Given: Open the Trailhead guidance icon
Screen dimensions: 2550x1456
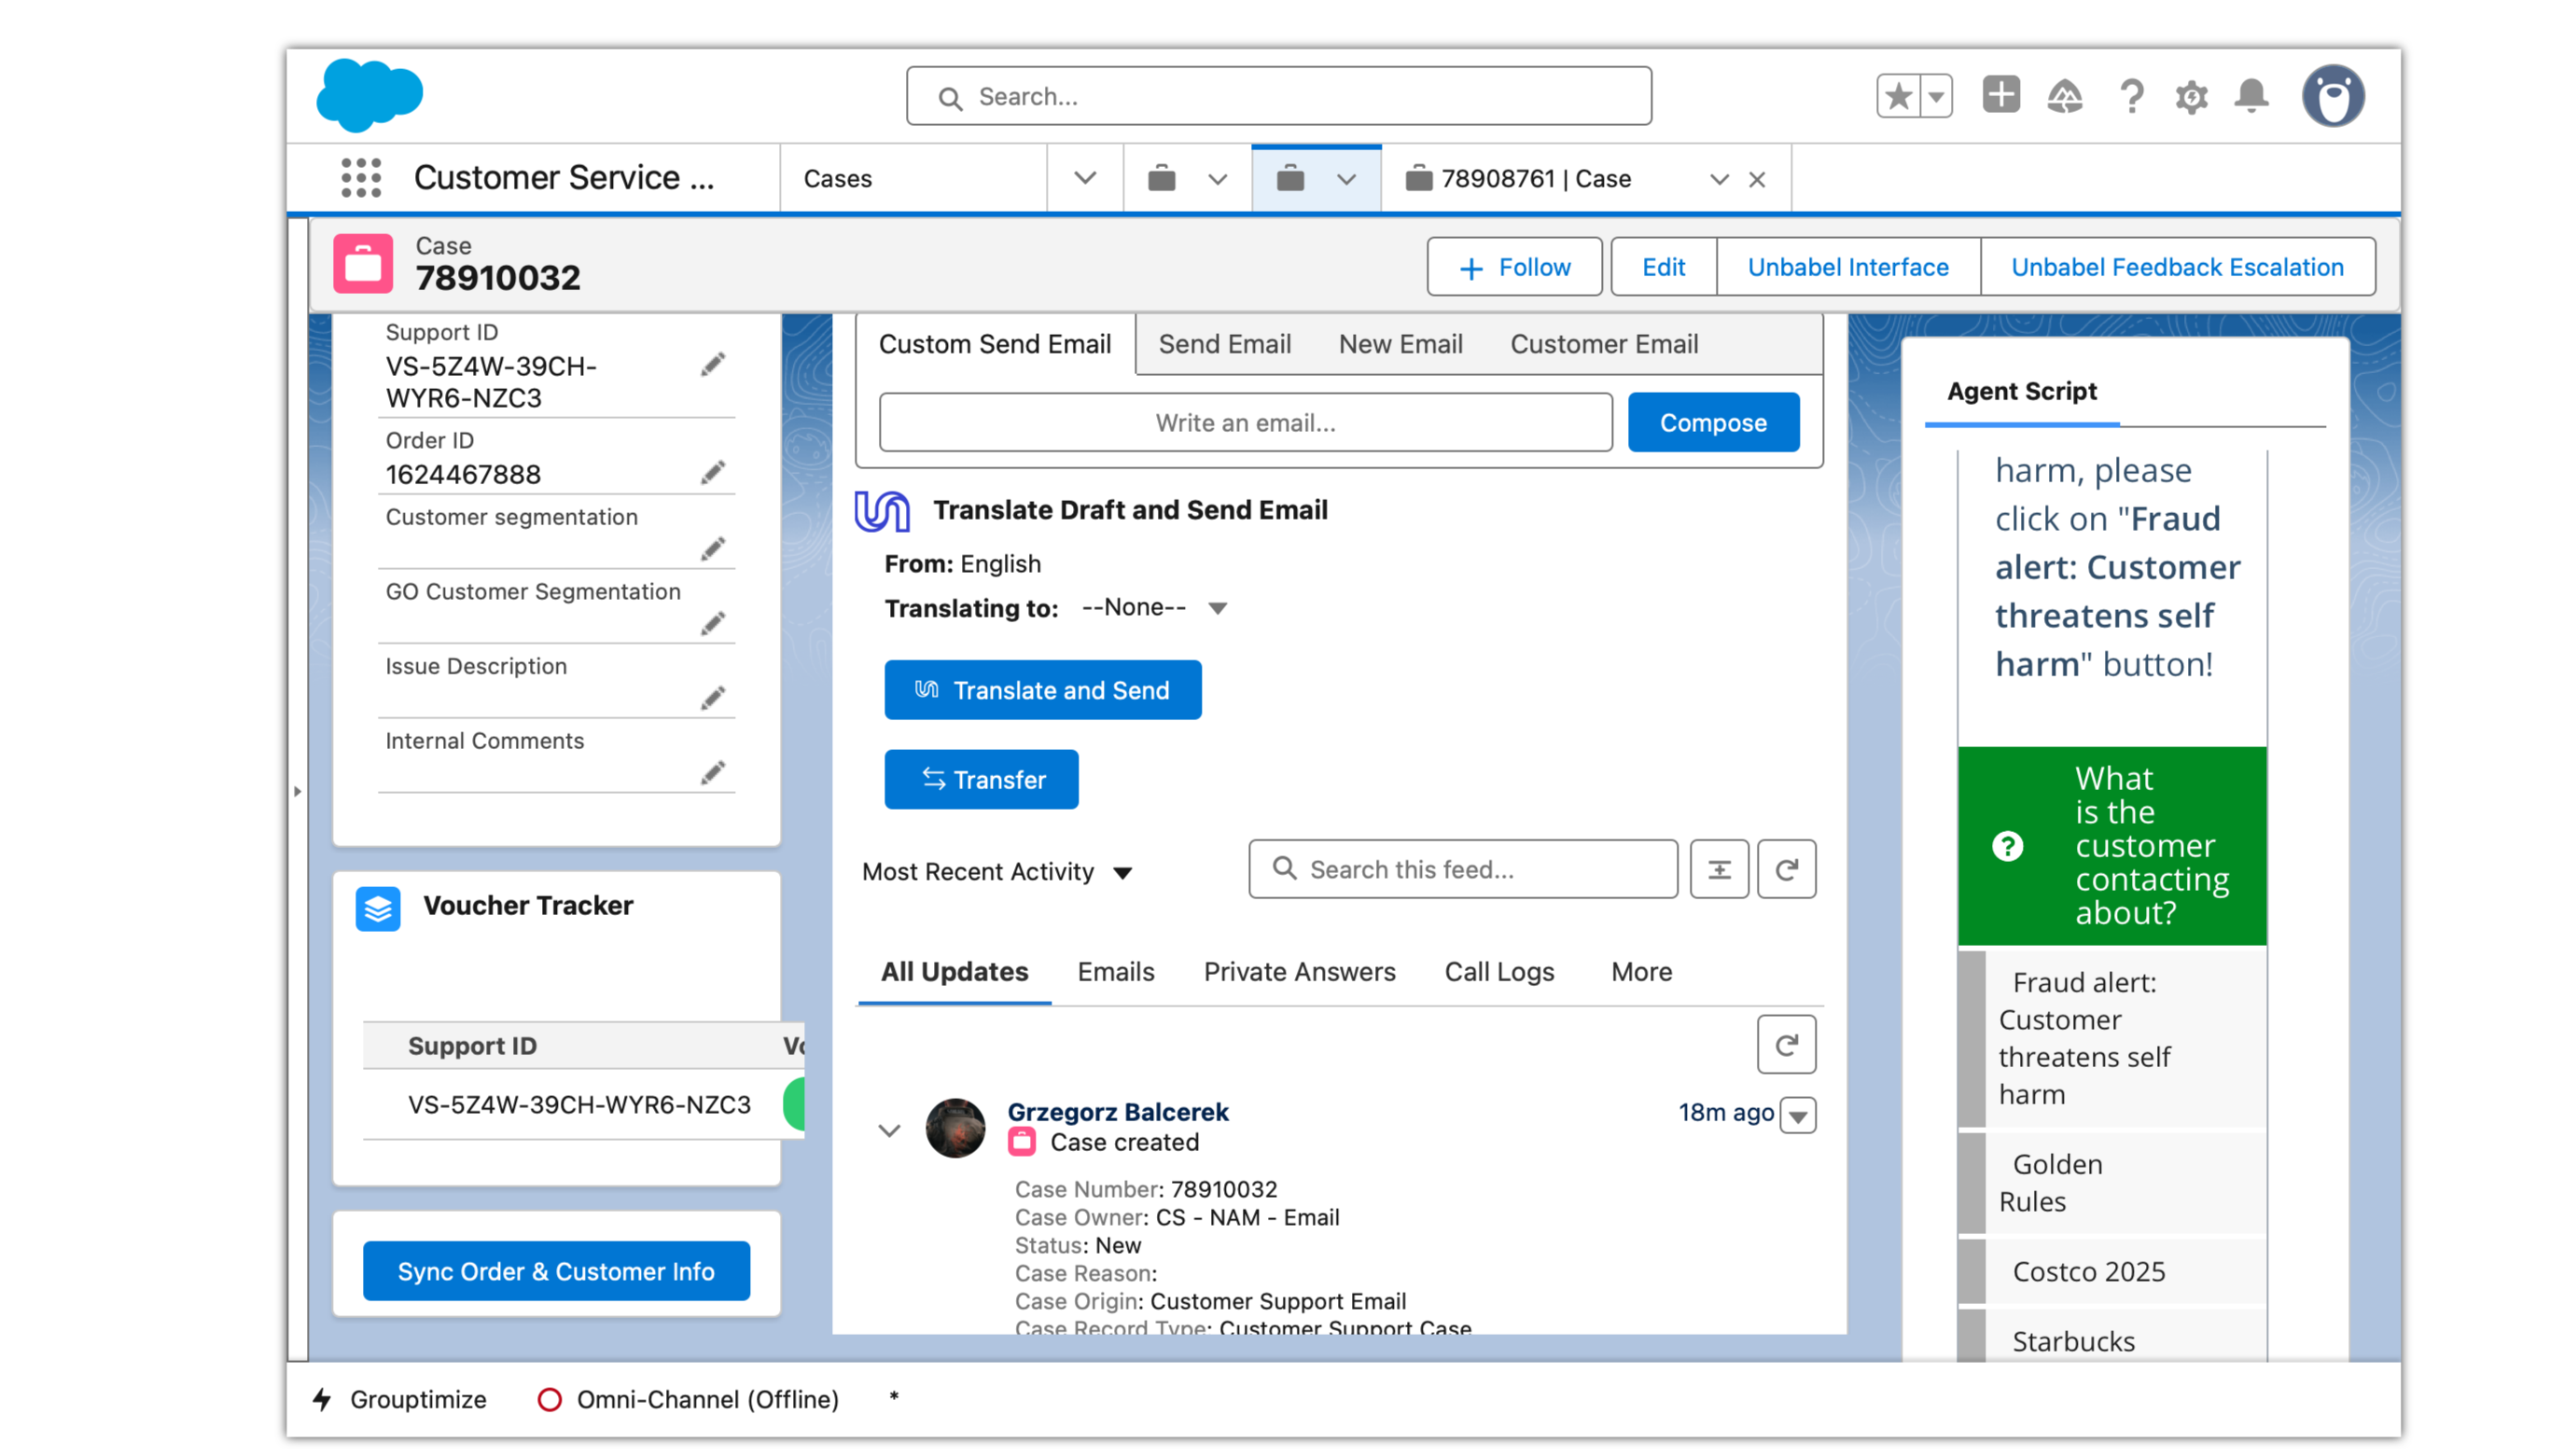Looking at the screenshot, I should (2064, 97).
